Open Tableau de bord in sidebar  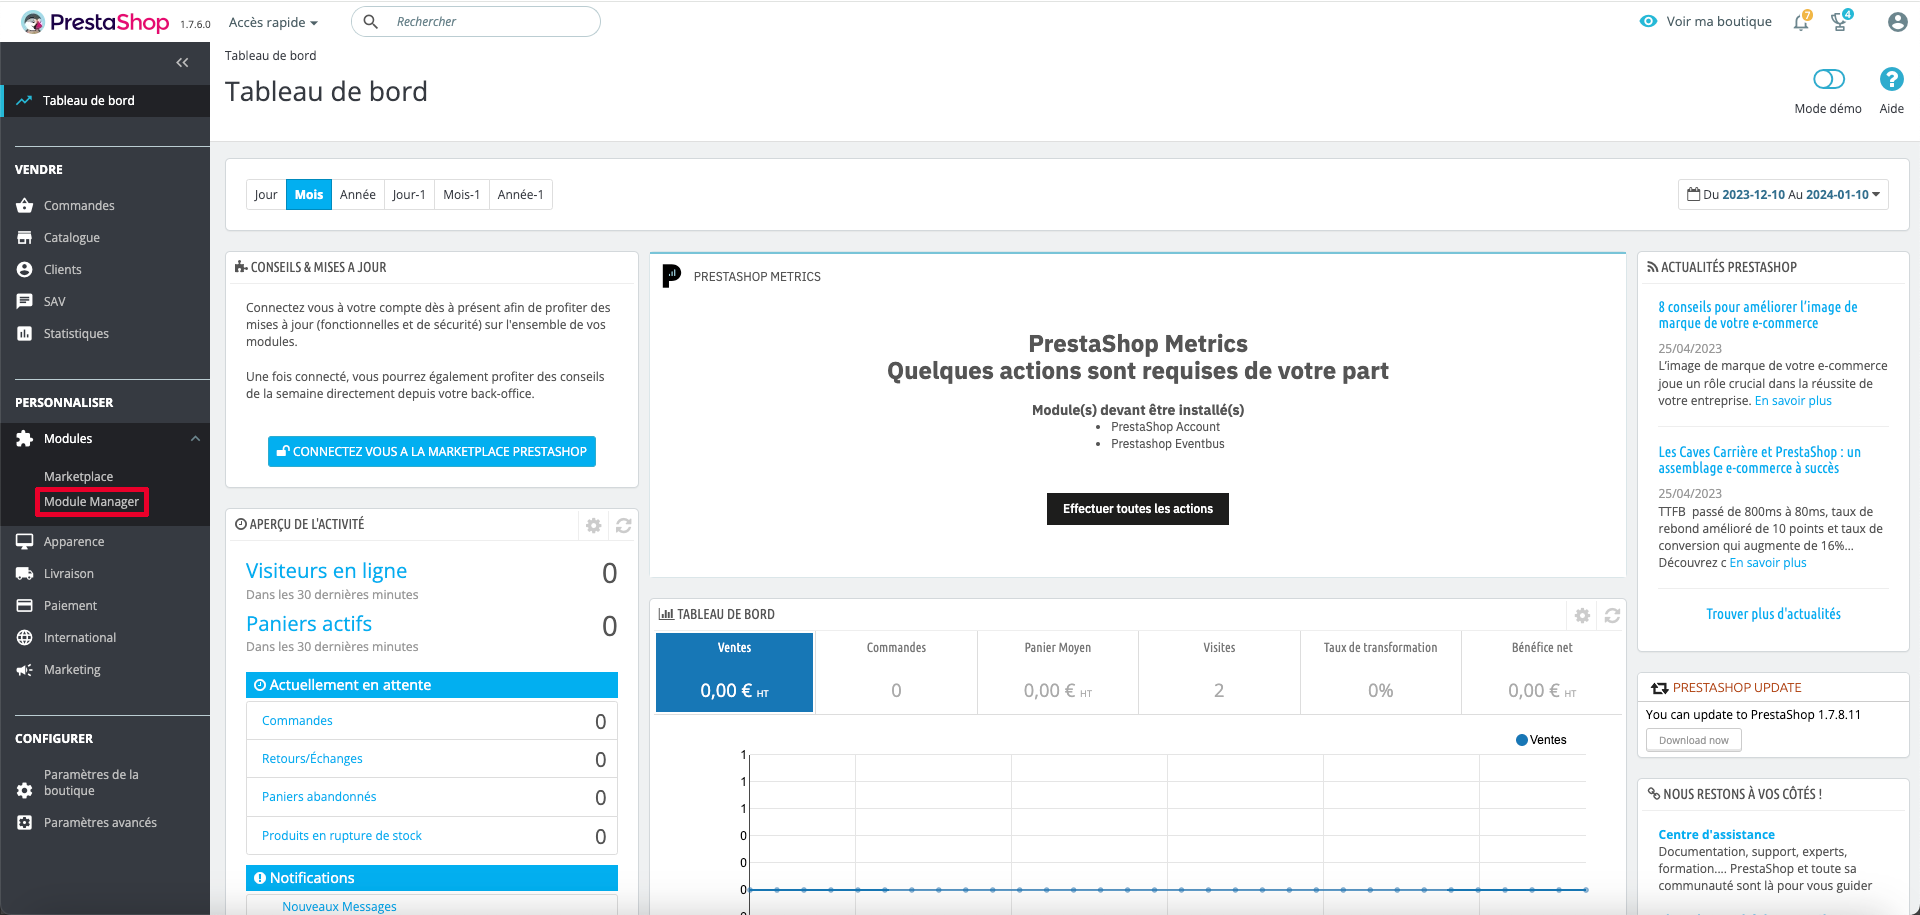coord(105,100)
